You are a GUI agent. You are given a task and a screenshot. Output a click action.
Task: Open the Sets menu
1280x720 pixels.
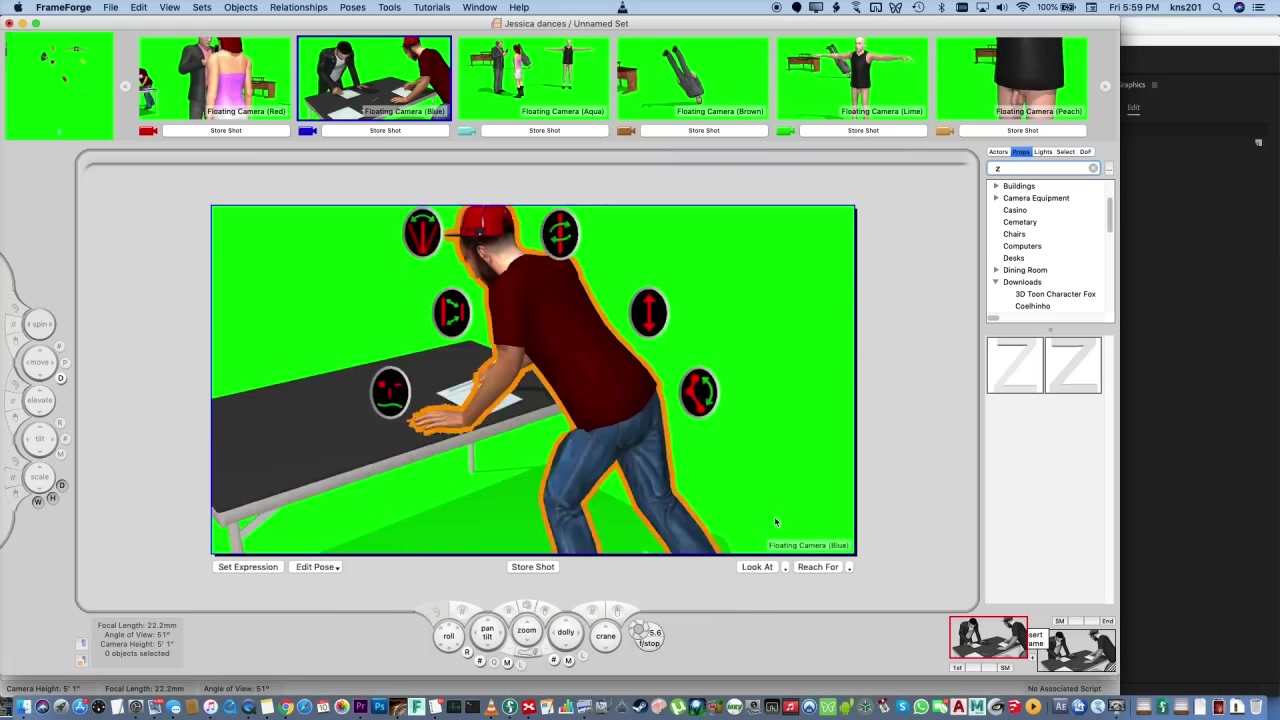[201, 7]
